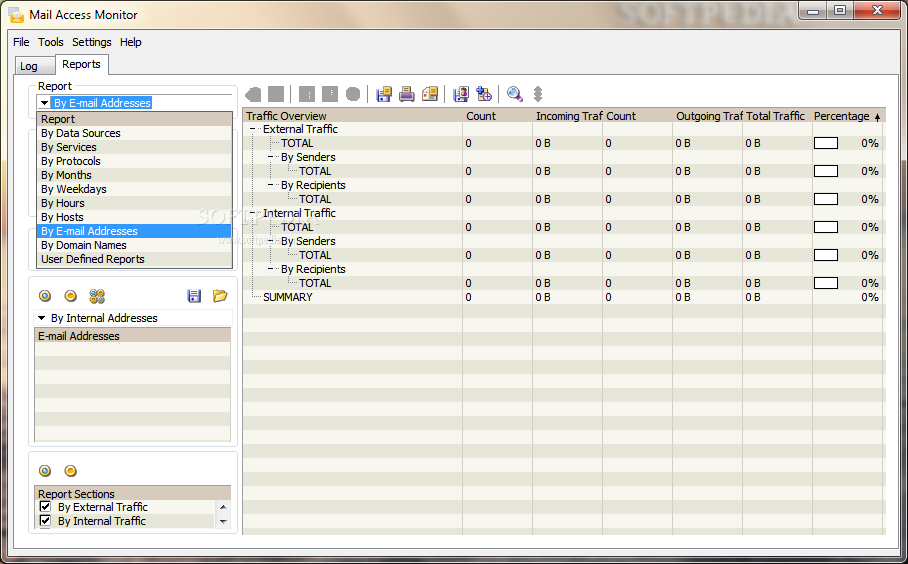Choose By Weekdays in report list
The width and height of the screenshot is (908, 564).
point(134,189)
